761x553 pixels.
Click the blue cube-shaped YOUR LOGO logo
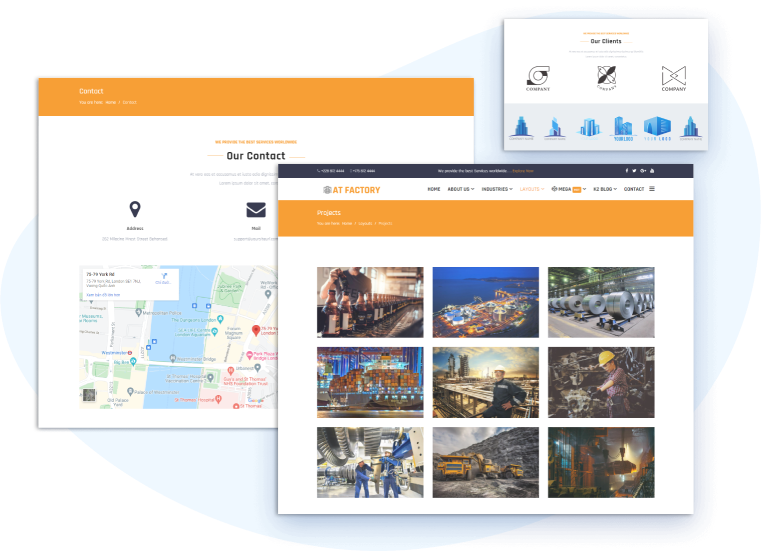[657, 129]
